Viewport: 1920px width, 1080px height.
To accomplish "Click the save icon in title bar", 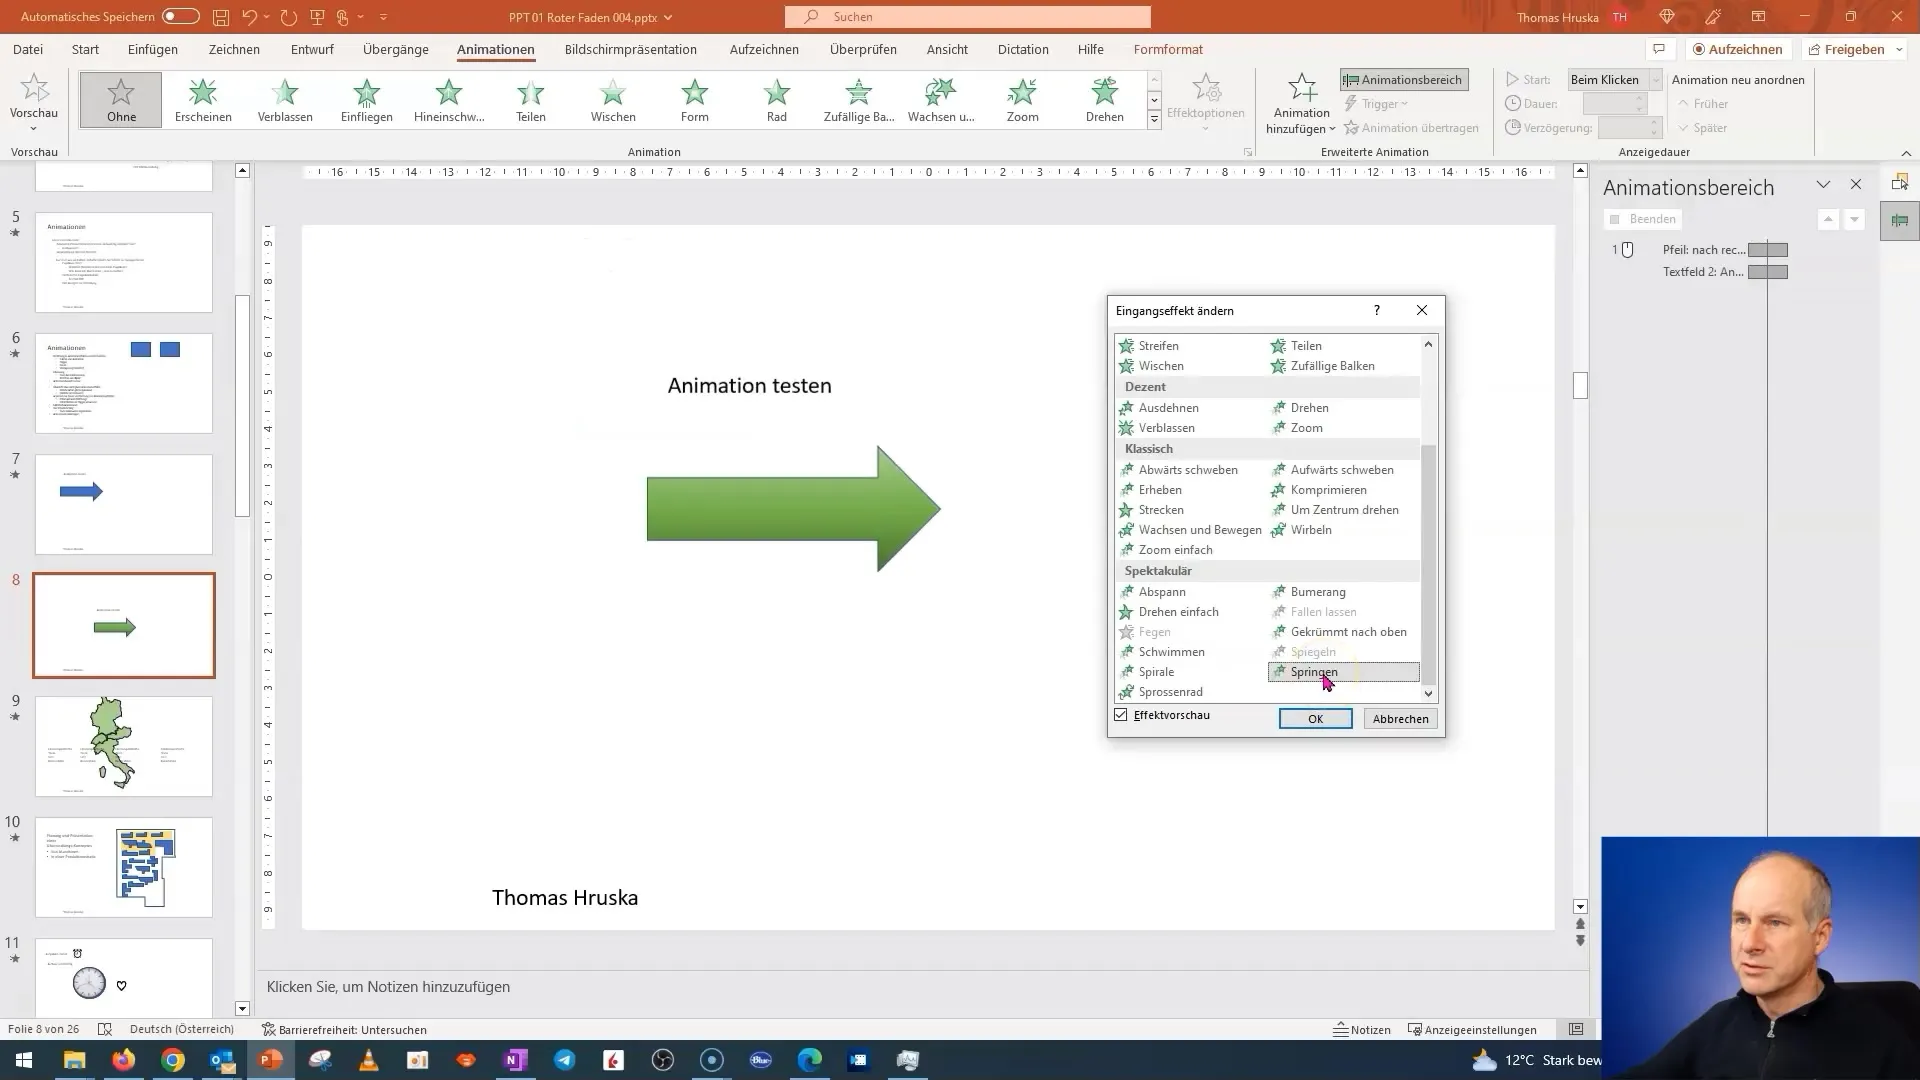I will click(x=221, y=17).
